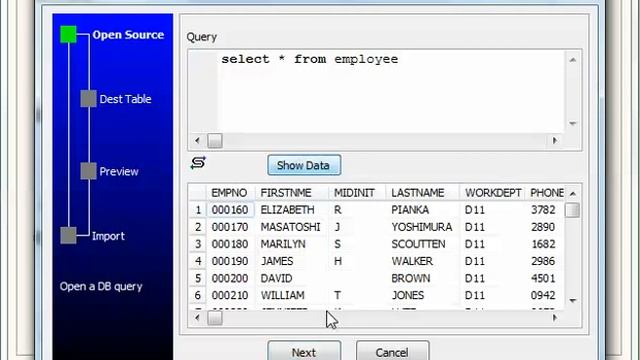Select row number 1 header

[198, 210]
